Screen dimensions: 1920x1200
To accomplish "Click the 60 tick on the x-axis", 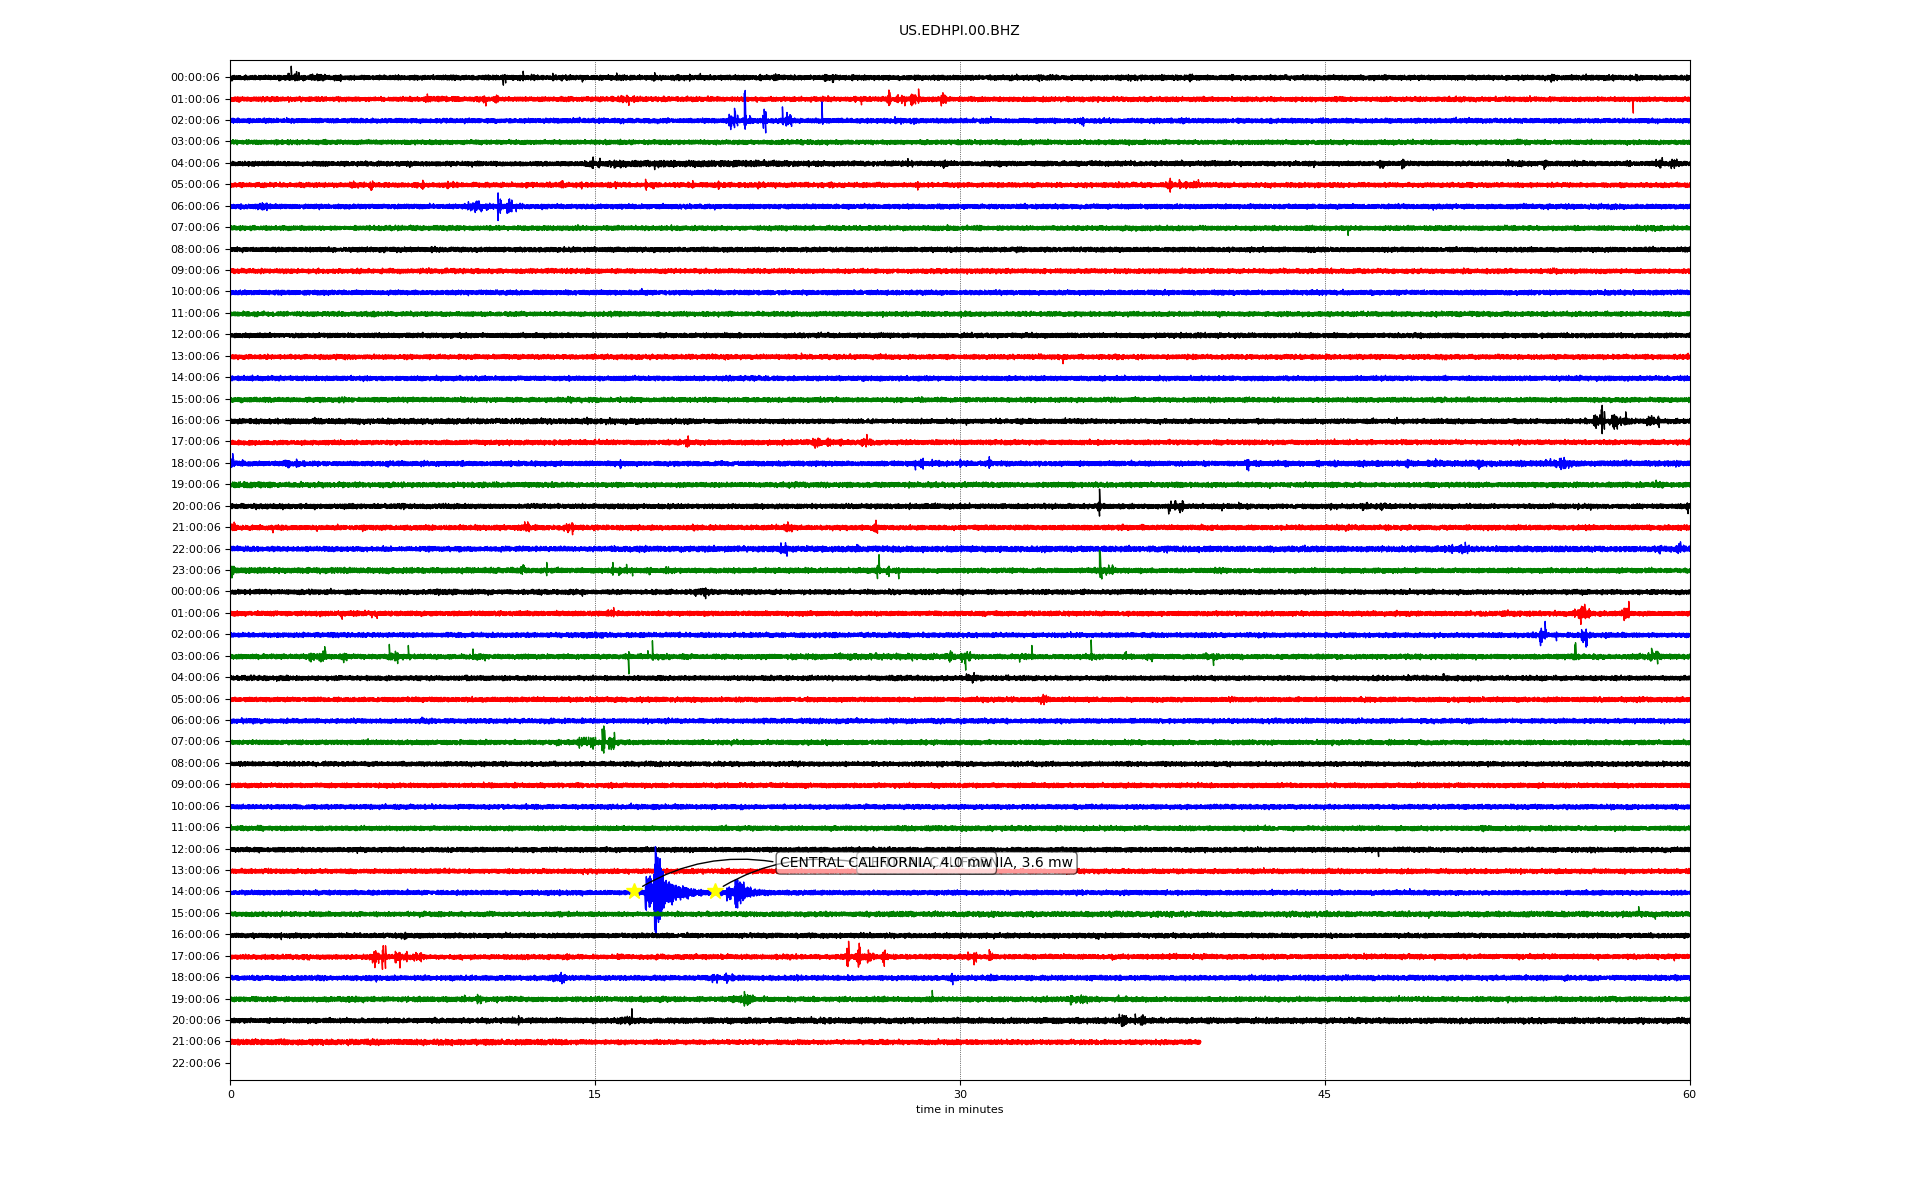I will click(1688, 1094).
